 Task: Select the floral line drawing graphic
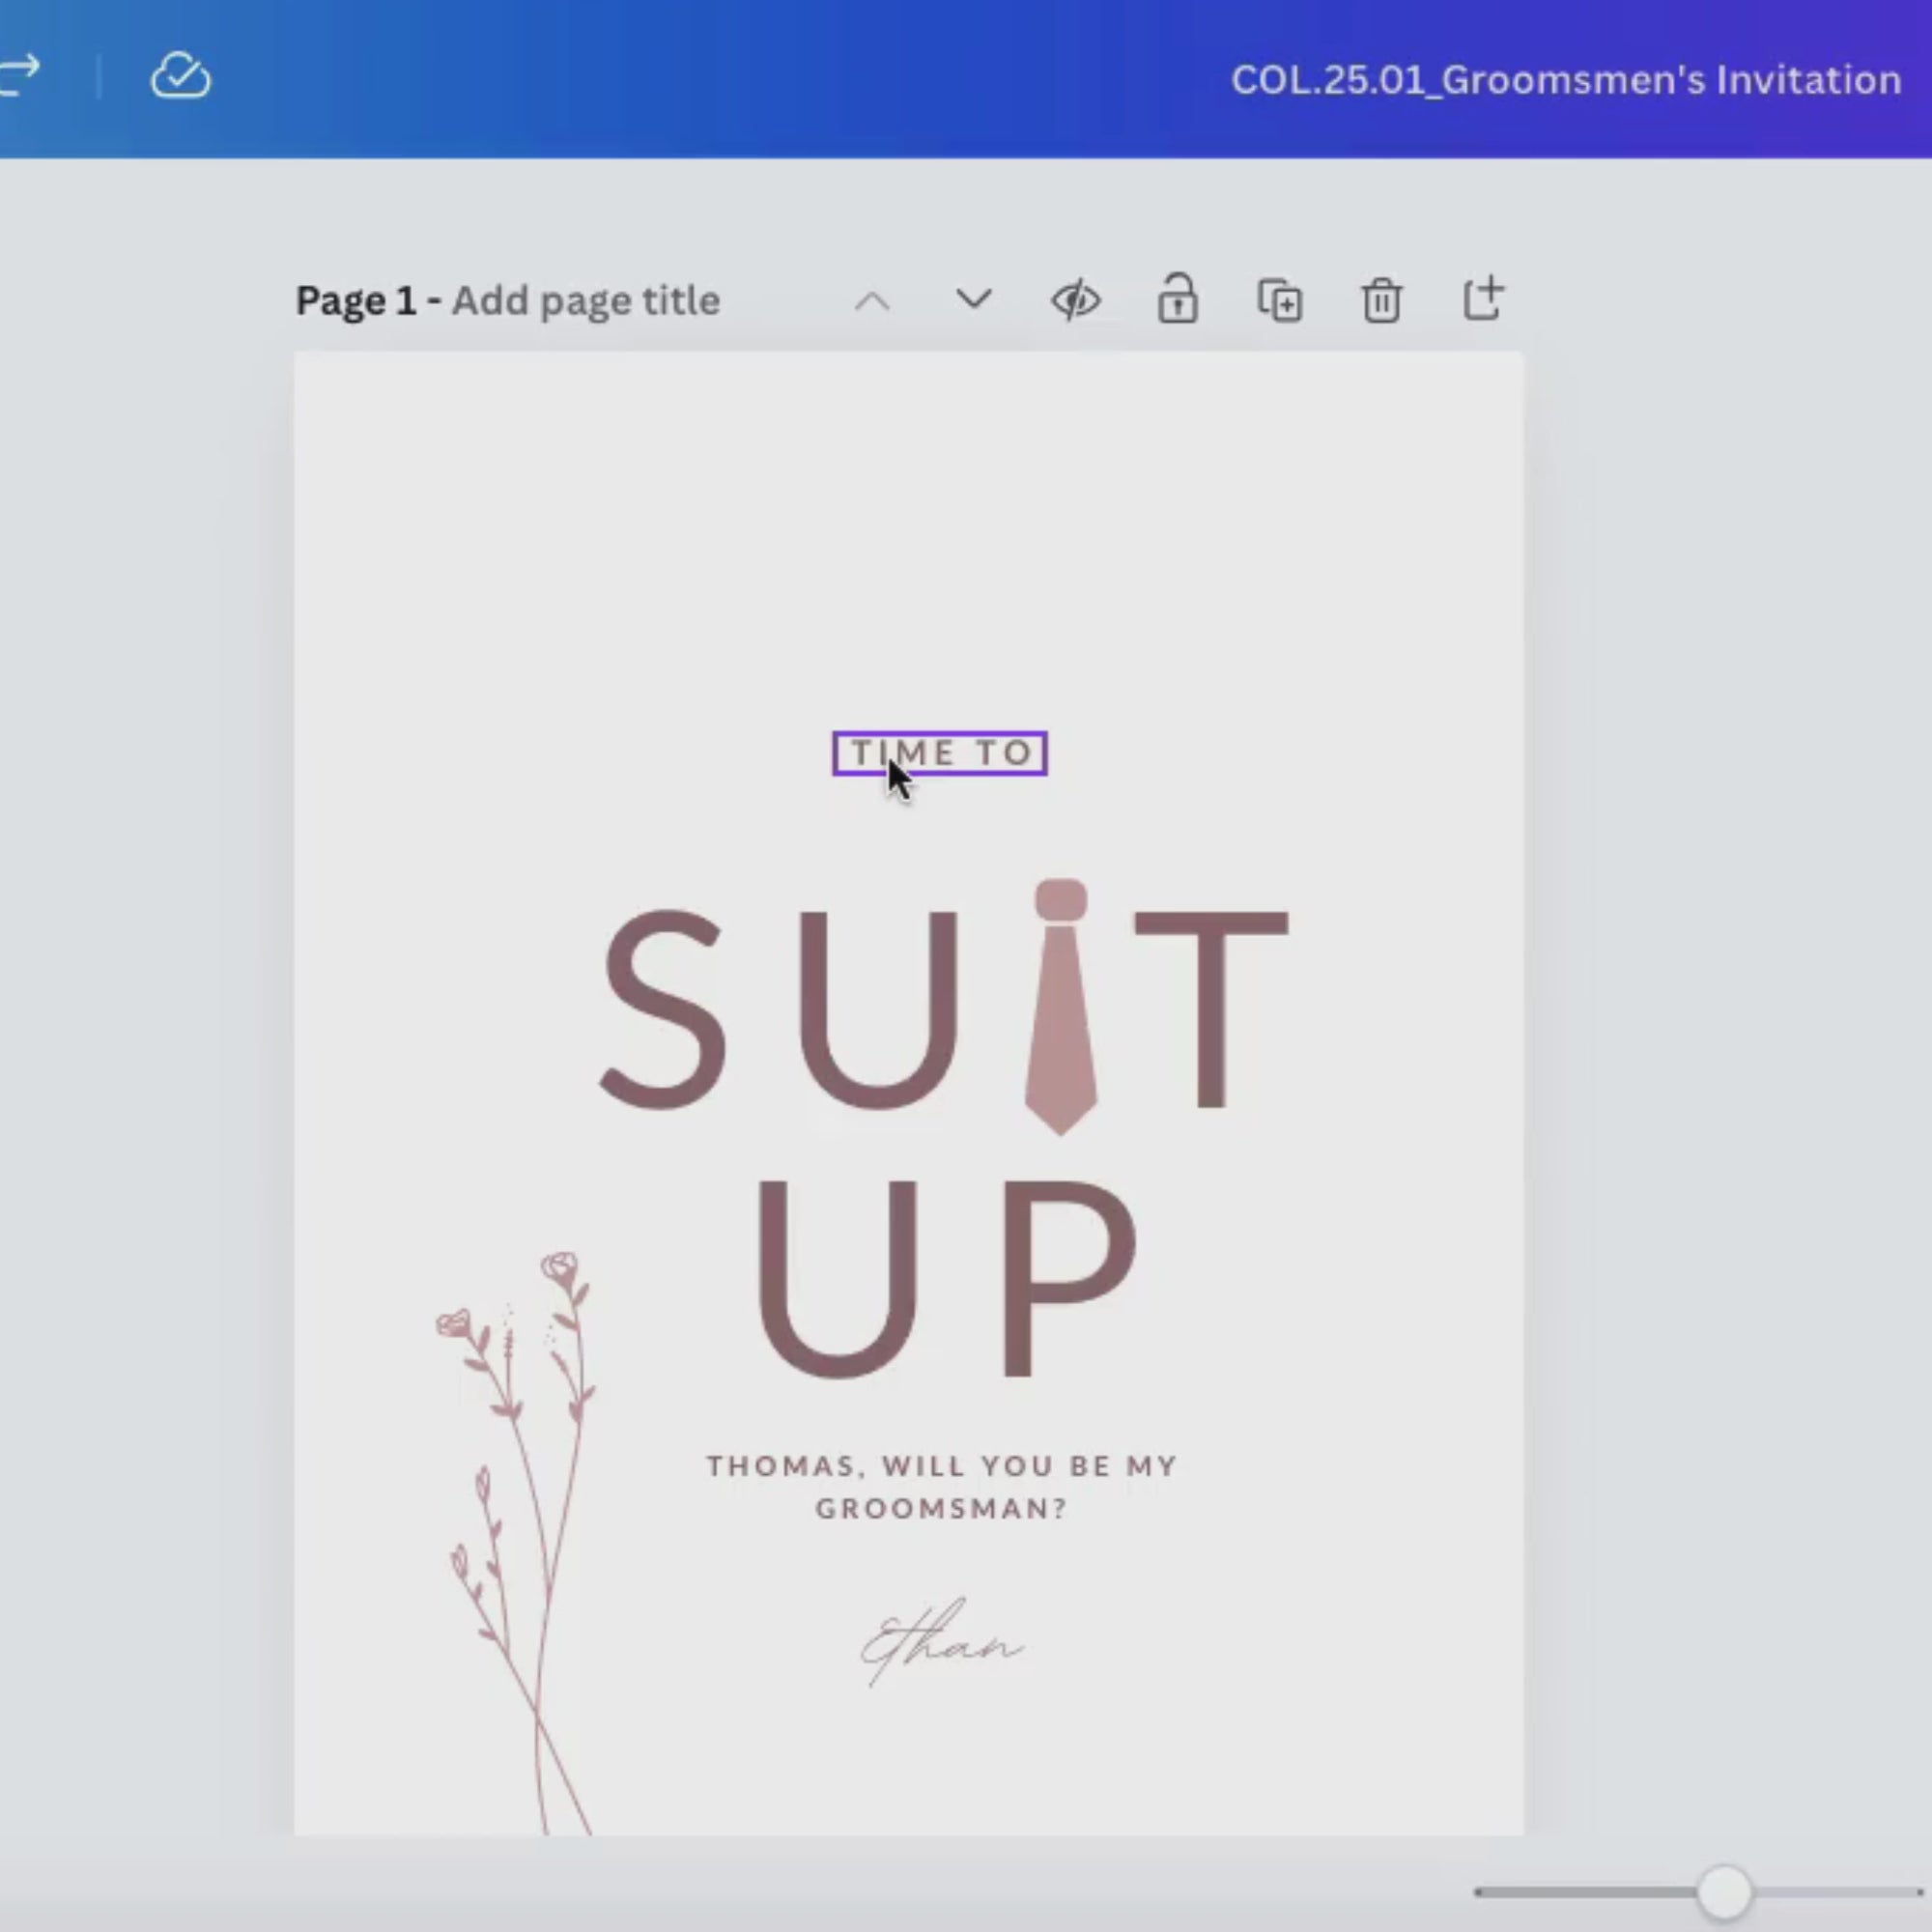(x=516, y=1543)
